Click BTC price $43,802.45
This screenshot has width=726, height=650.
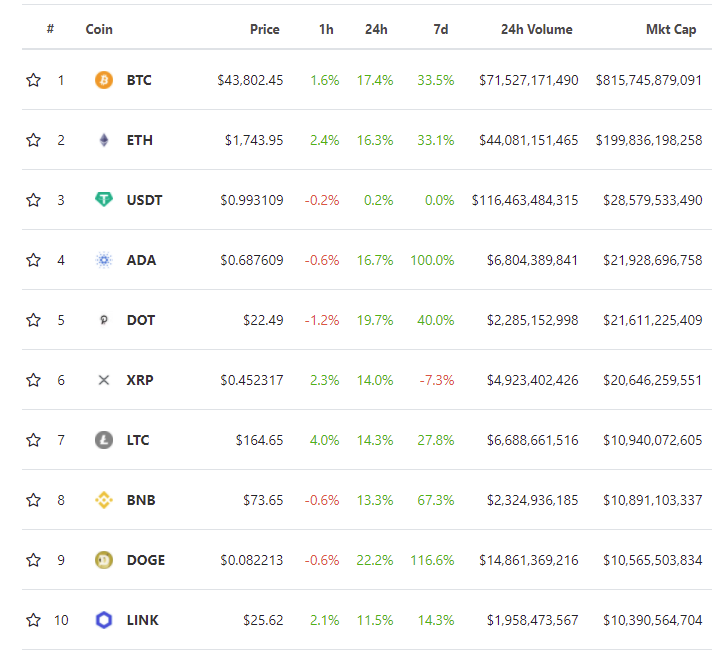250,80
